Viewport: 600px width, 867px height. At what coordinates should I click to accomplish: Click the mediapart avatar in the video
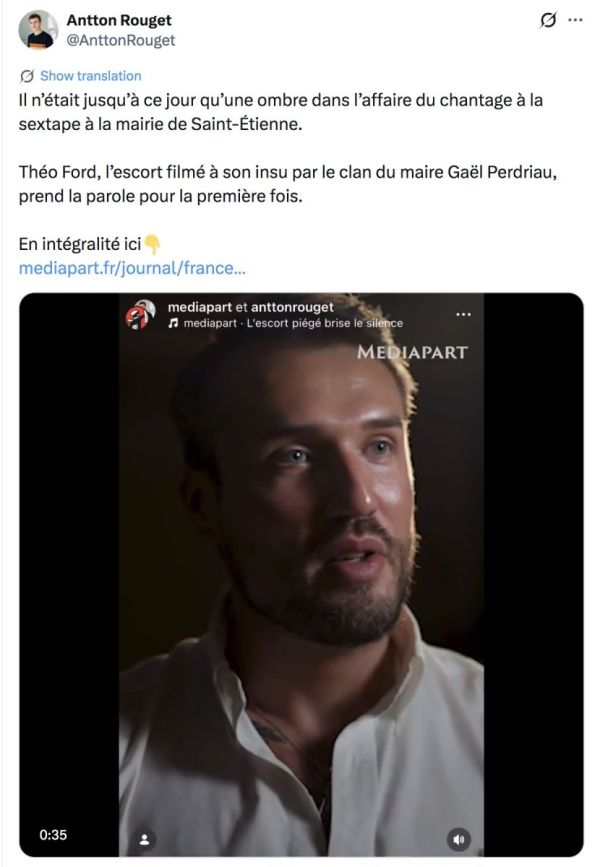coord(140,314)
